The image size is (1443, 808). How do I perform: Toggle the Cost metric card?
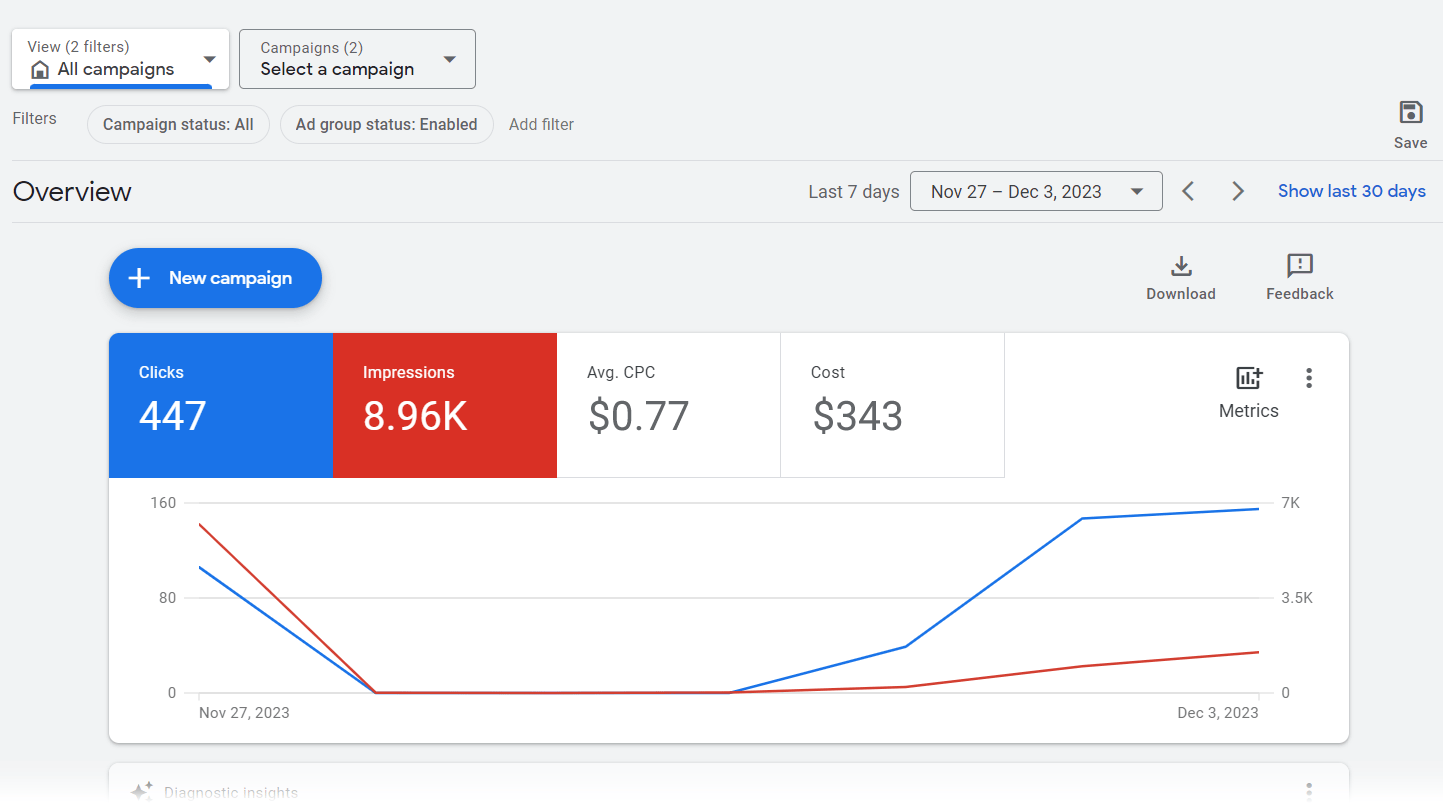(891, 404)
